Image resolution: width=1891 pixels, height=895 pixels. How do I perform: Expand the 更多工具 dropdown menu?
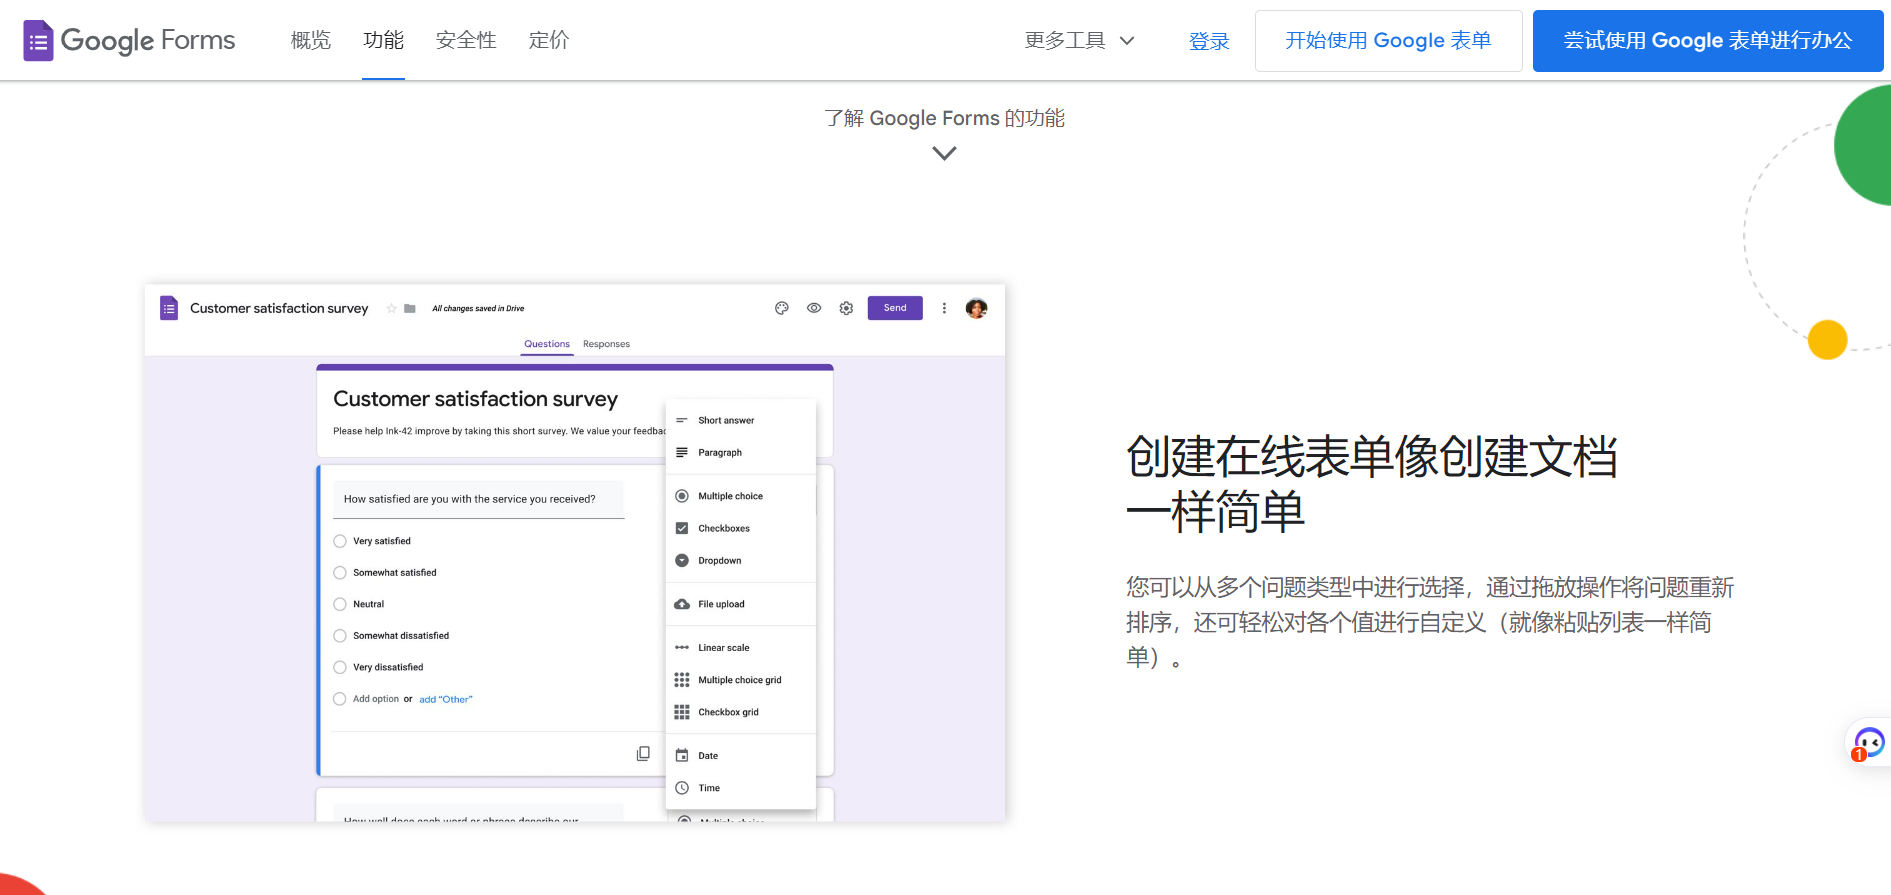1080,40
